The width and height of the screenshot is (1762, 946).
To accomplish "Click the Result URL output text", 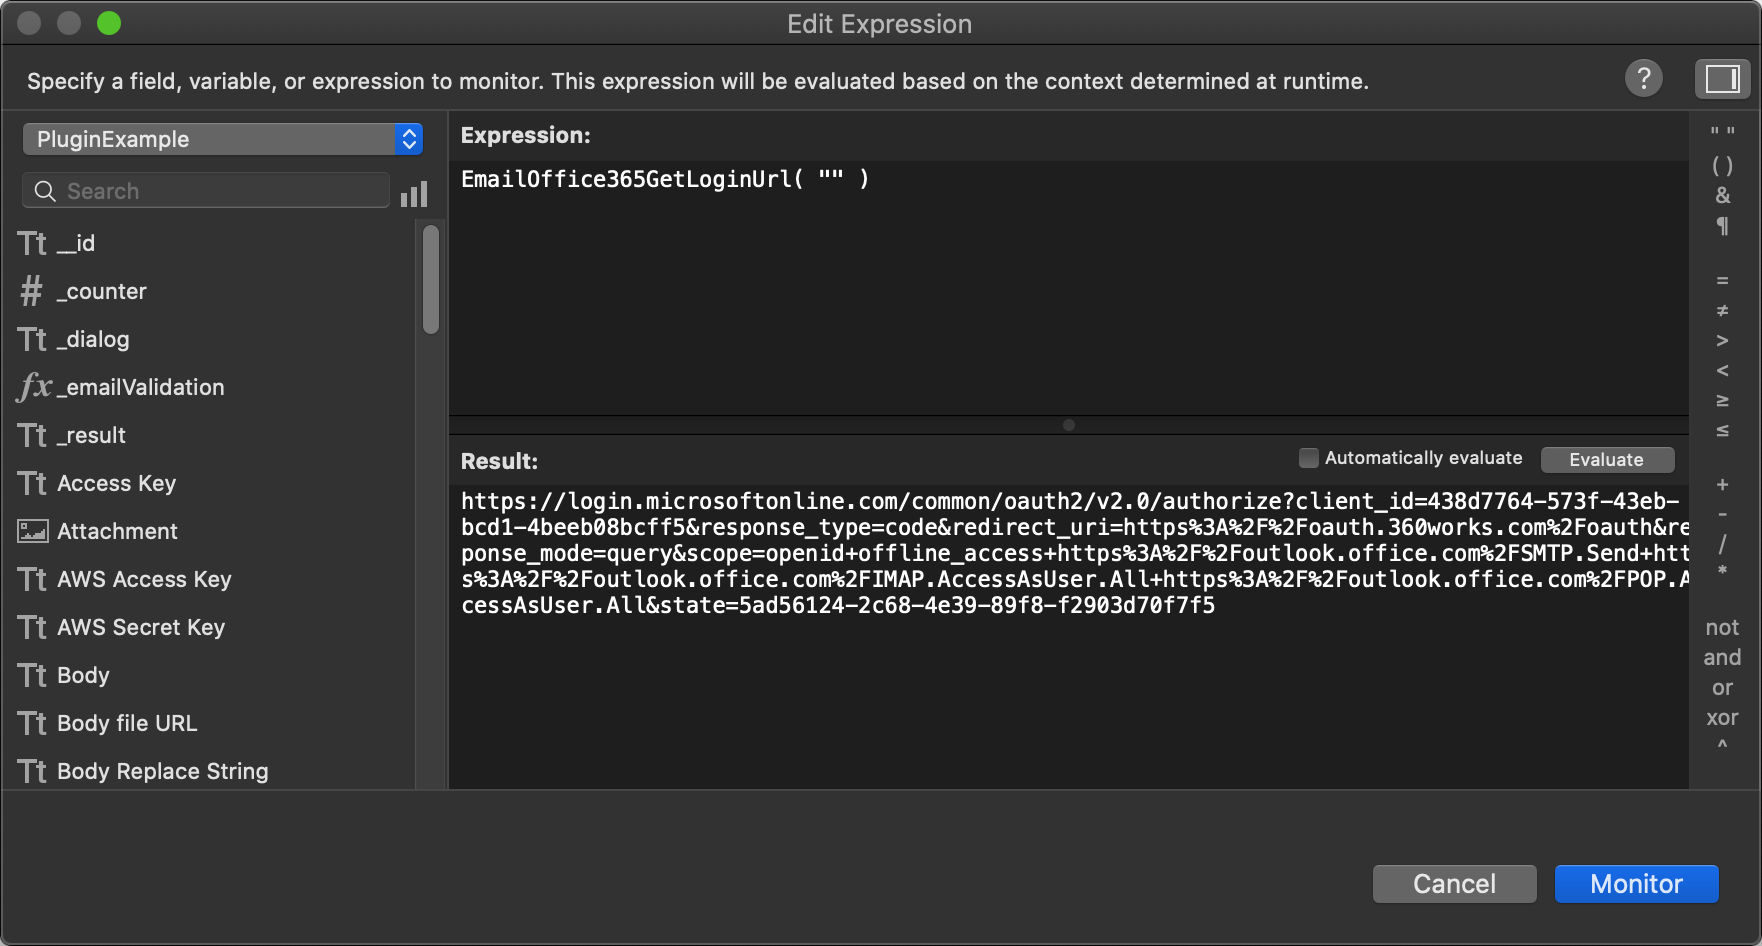I will point(1075,553).
